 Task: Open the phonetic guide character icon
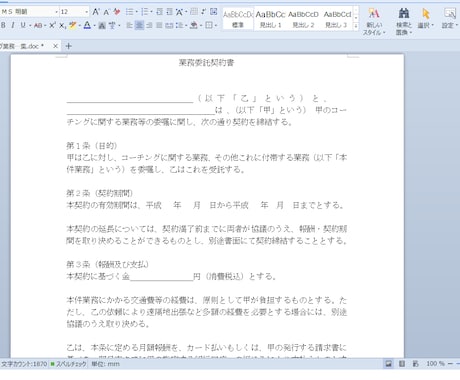click(112, 26)
